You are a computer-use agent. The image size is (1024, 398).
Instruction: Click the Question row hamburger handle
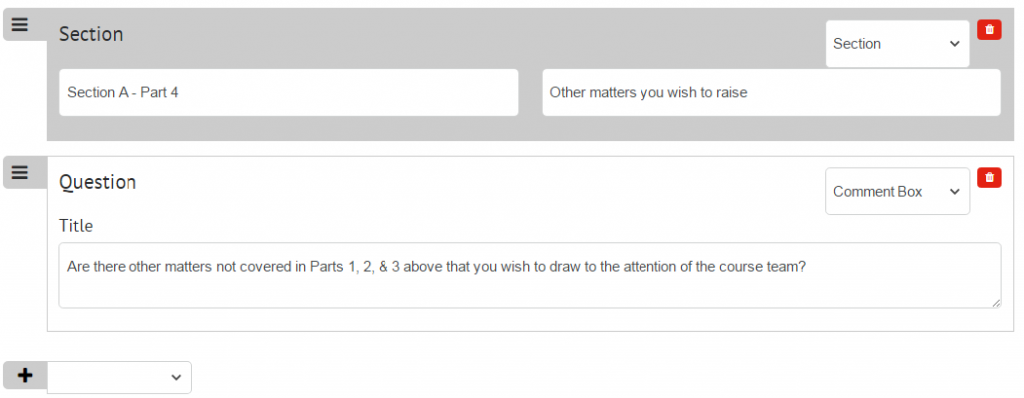pyautogui.click(x=20, y=173)
